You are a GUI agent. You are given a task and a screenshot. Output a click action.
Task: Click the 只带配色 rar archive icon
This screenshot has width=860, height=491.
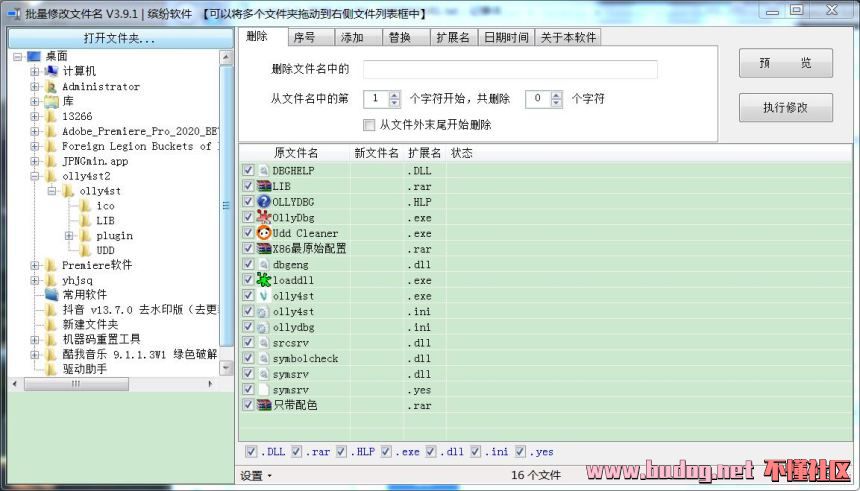tap(264, 405)
